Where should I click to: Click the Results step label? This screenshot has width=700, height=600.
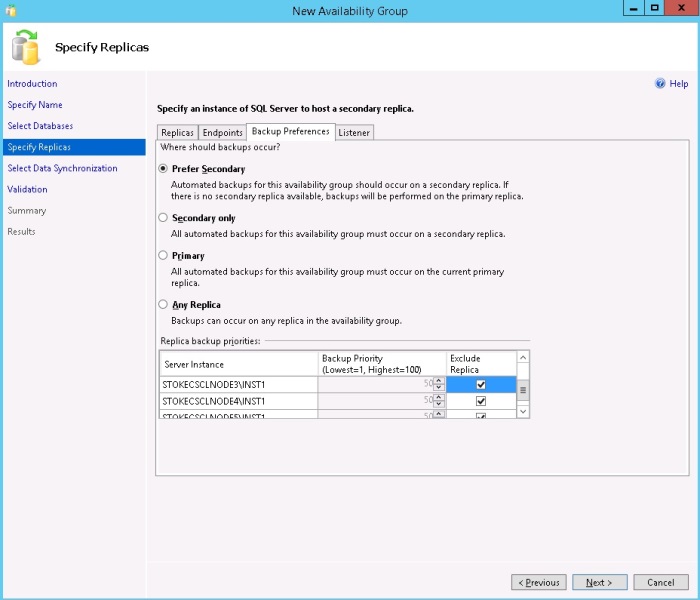(x=21, y=231)
